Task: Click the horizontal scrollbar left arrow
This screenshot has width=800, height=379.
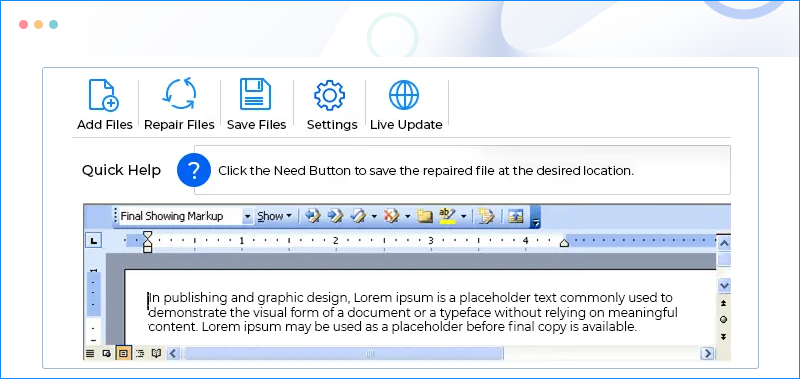Action: pos(173,353)
